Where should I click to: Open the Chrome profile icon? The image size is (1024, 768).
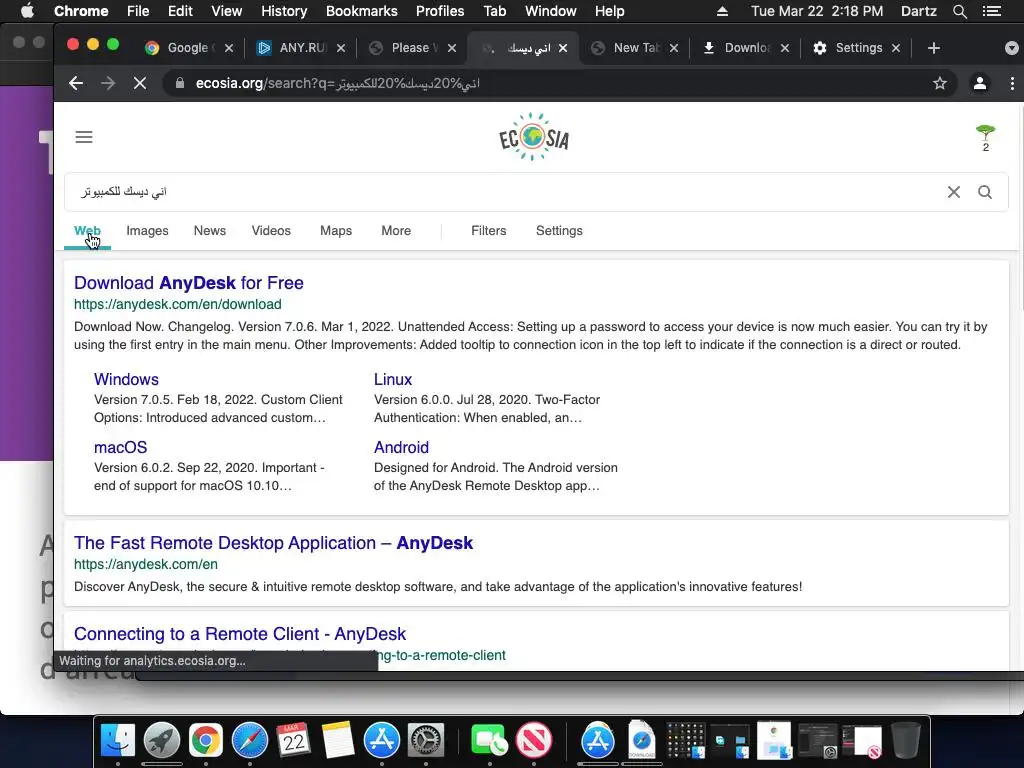[x=980, y=84]
